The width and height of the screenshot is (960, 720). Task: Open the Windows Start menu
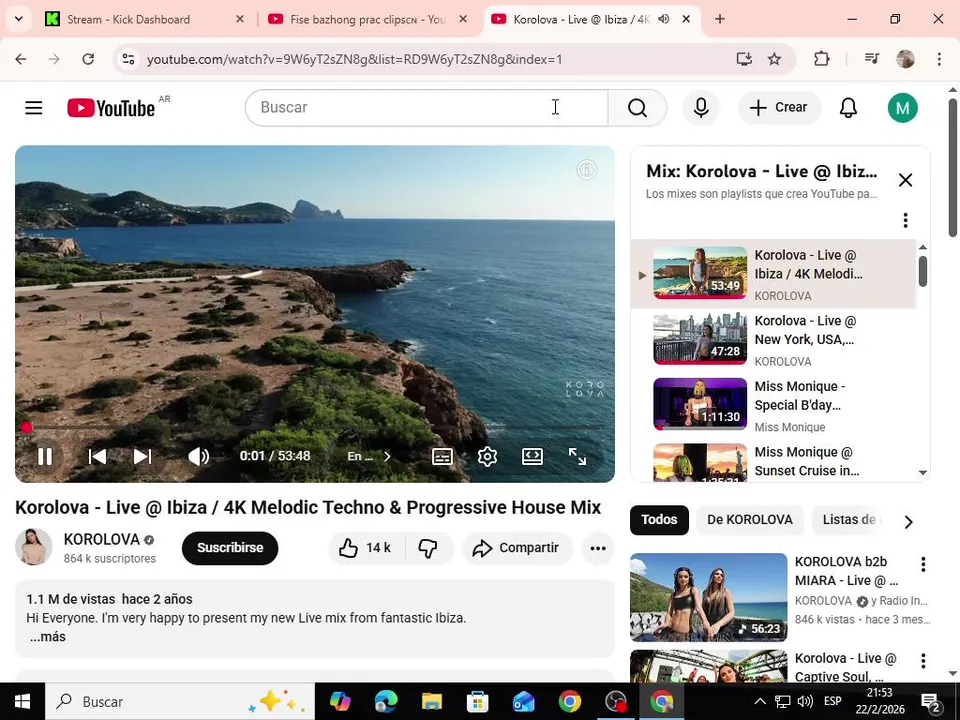pyautogui.click(x=22, y=702)
